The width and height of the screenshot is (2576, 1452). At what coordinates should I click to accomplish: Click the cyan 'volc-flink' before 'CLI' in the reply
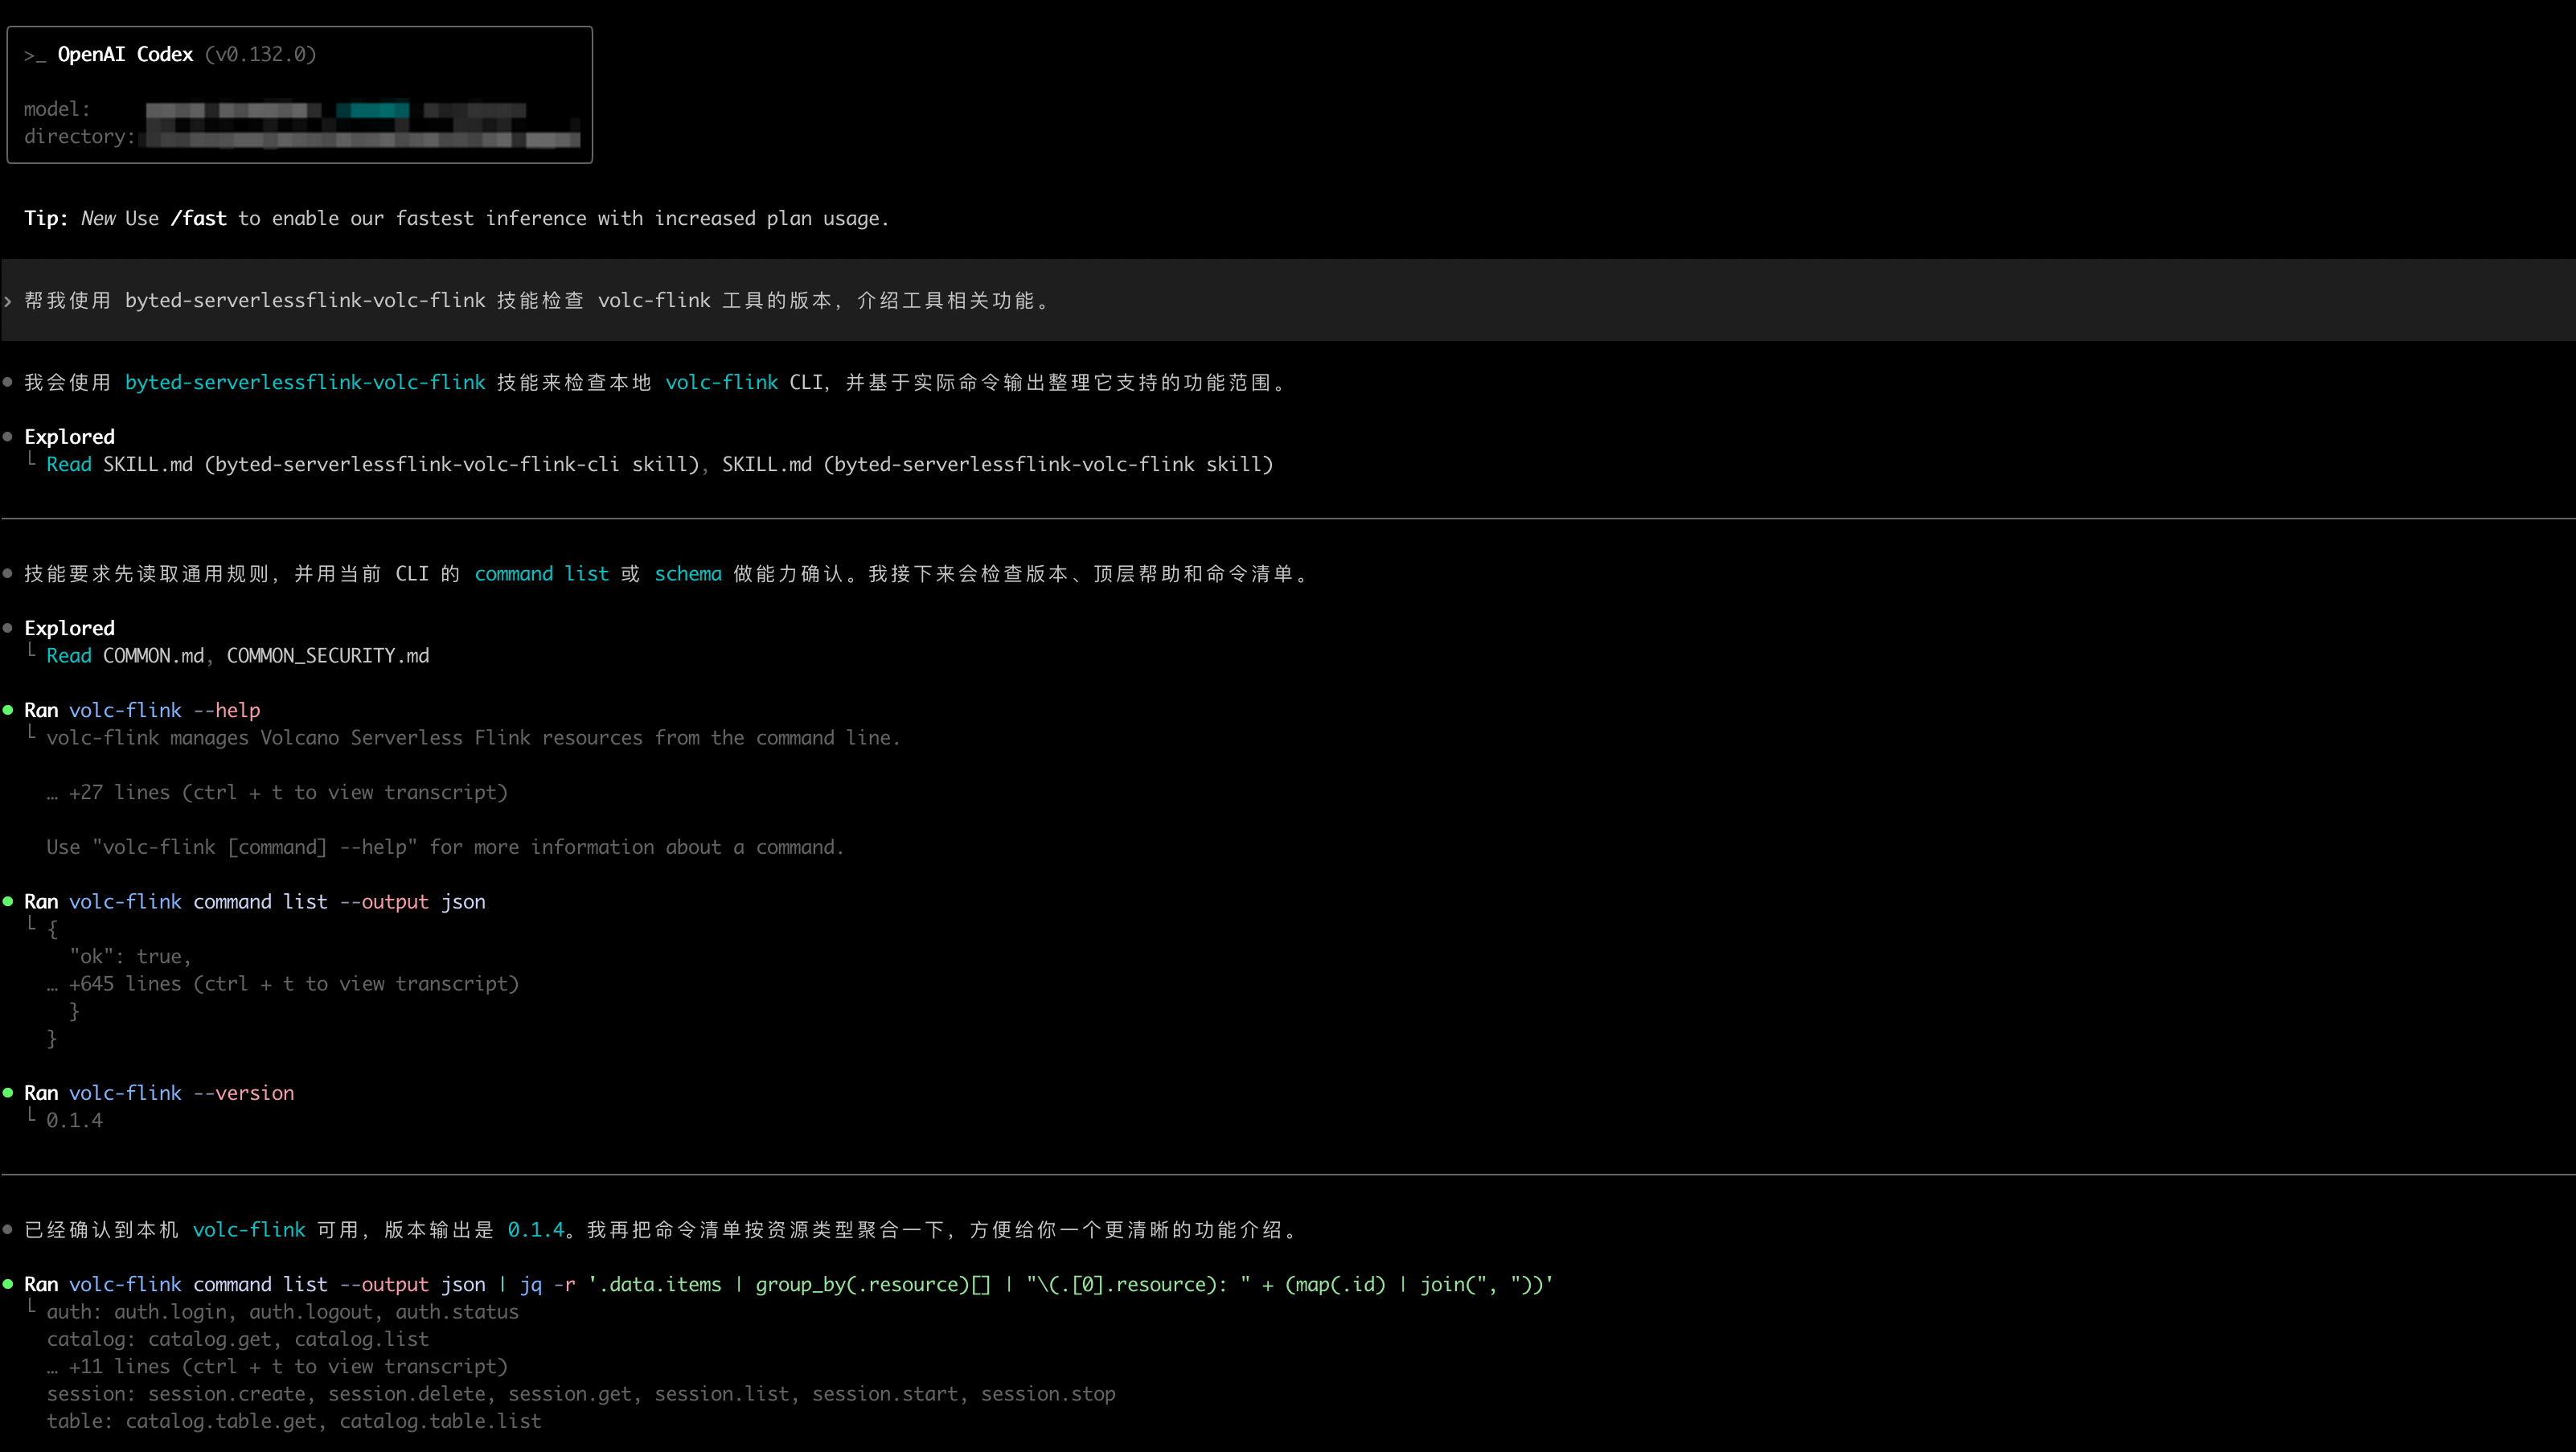click(x=721, y=382)
